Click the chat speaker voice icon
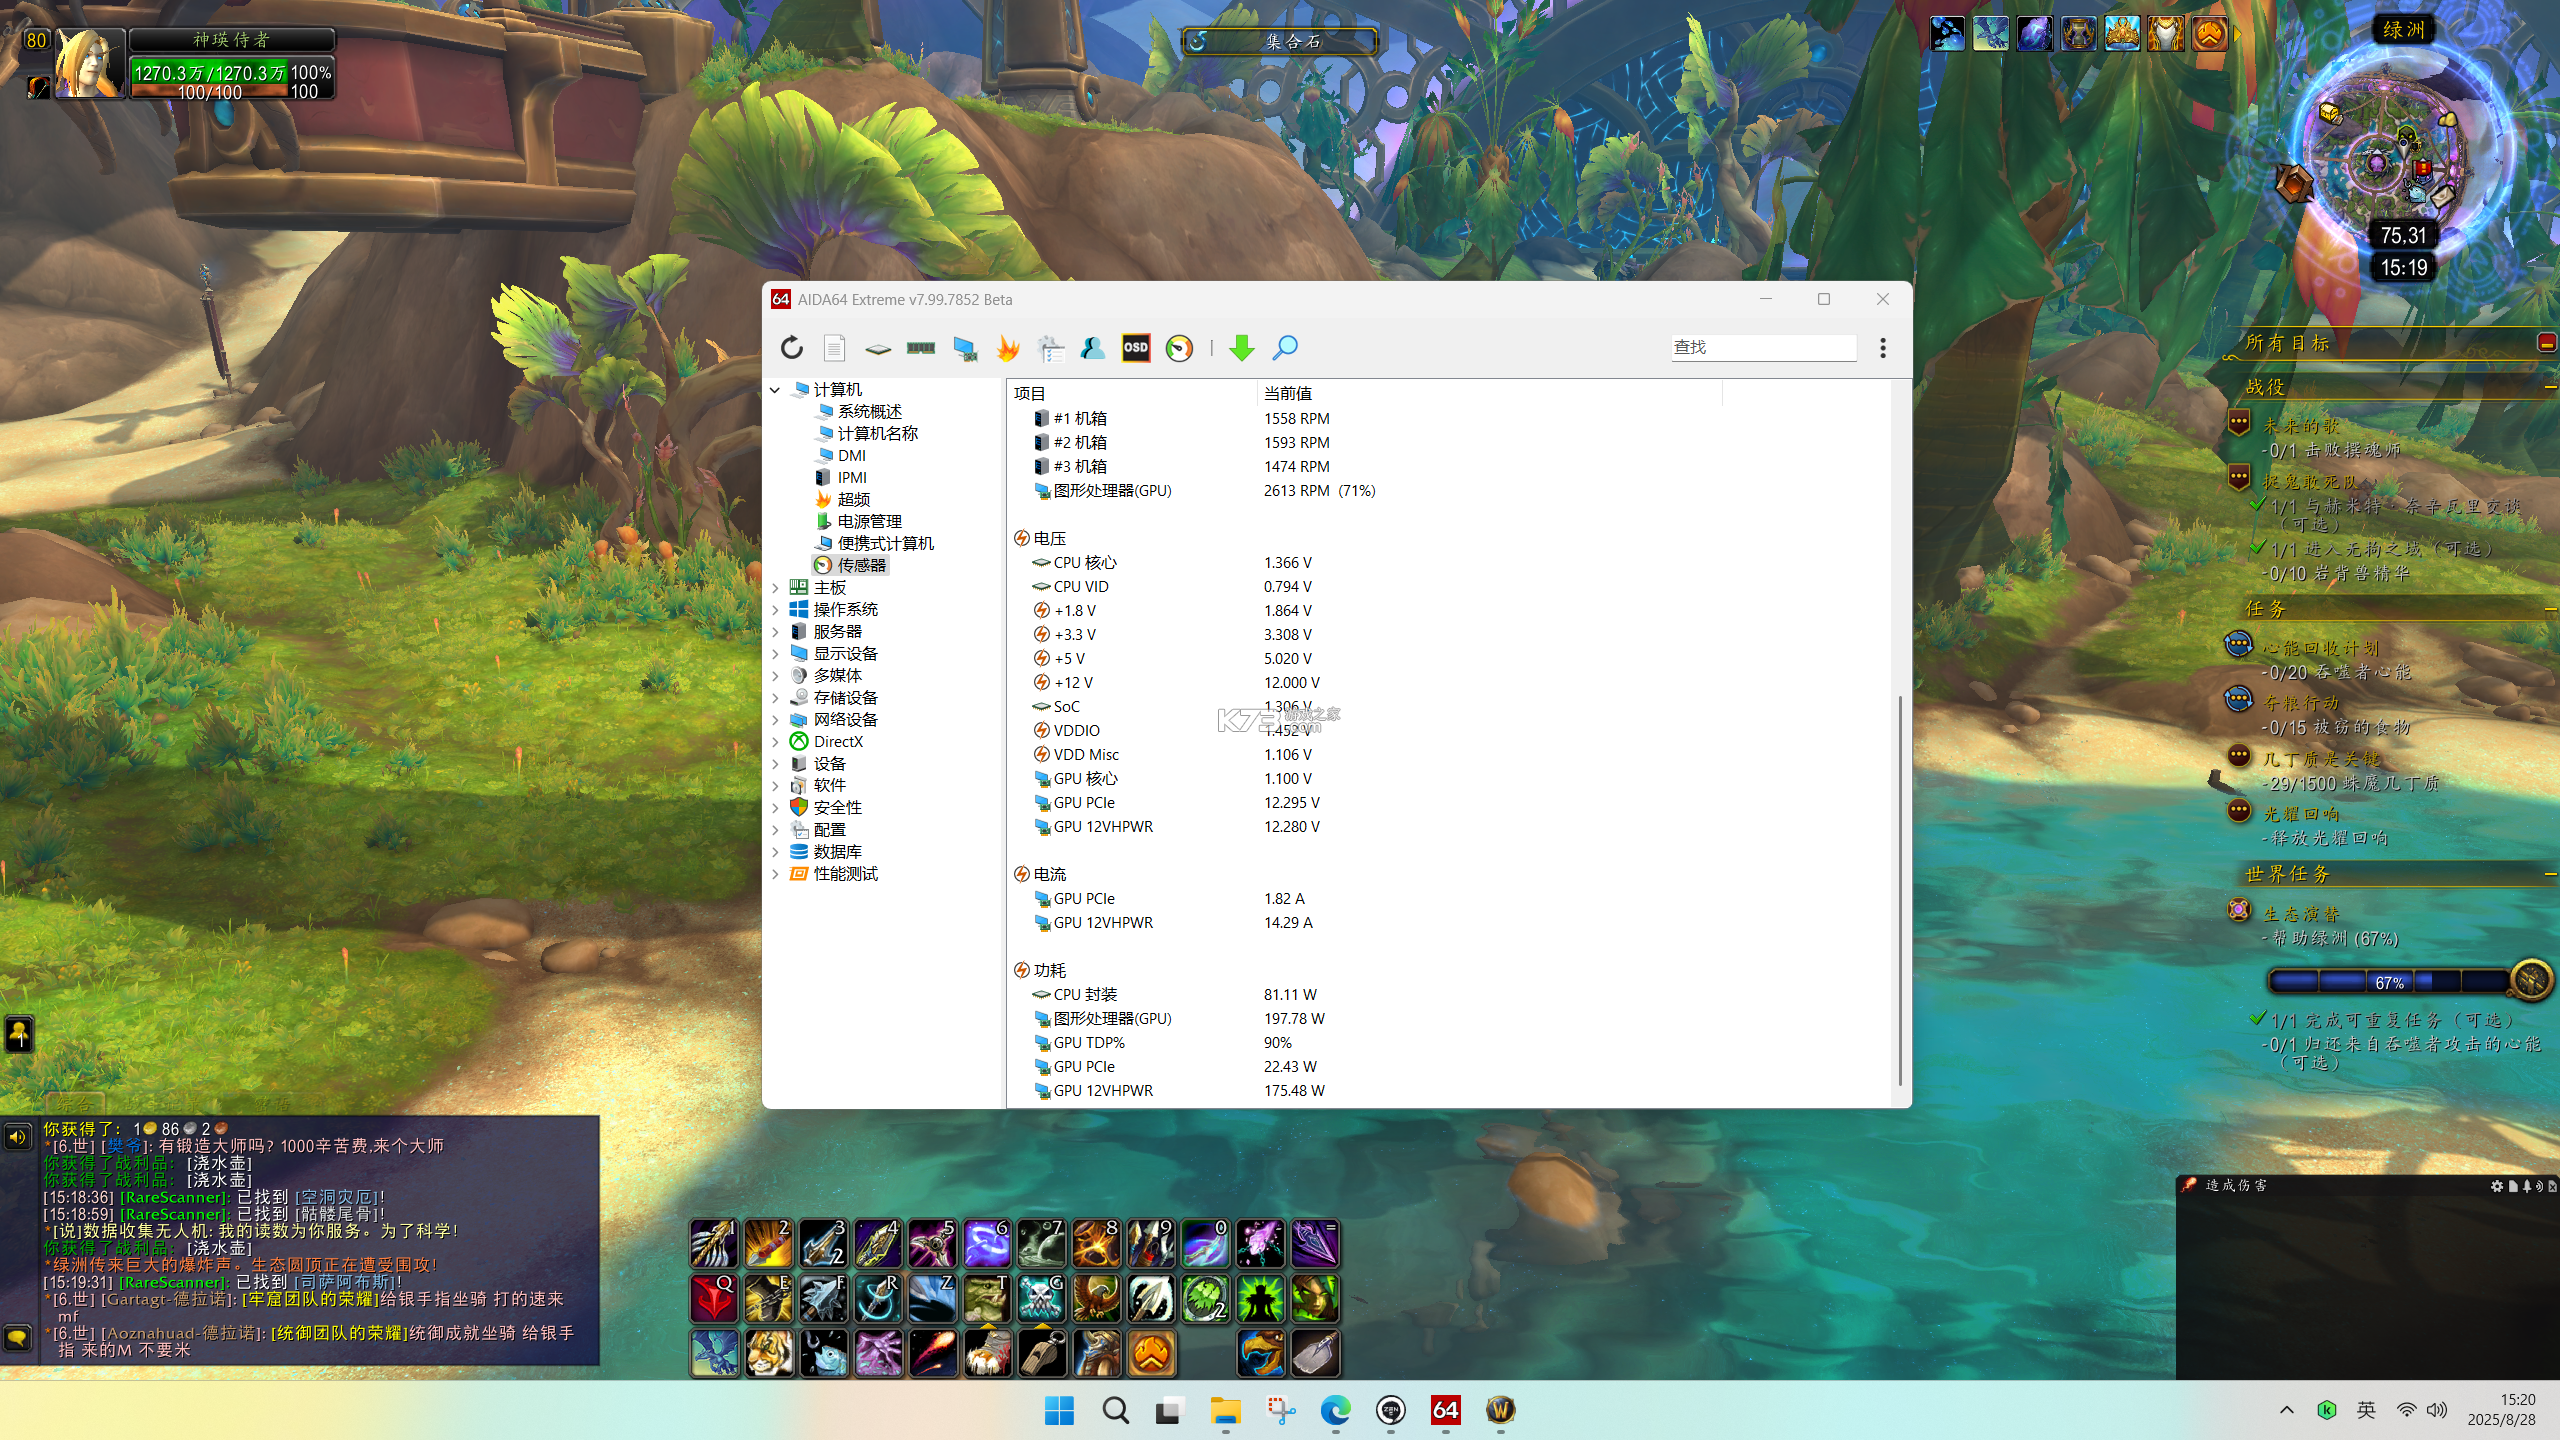This screenshot has width=2560, height=1440. pos(17,1137)
